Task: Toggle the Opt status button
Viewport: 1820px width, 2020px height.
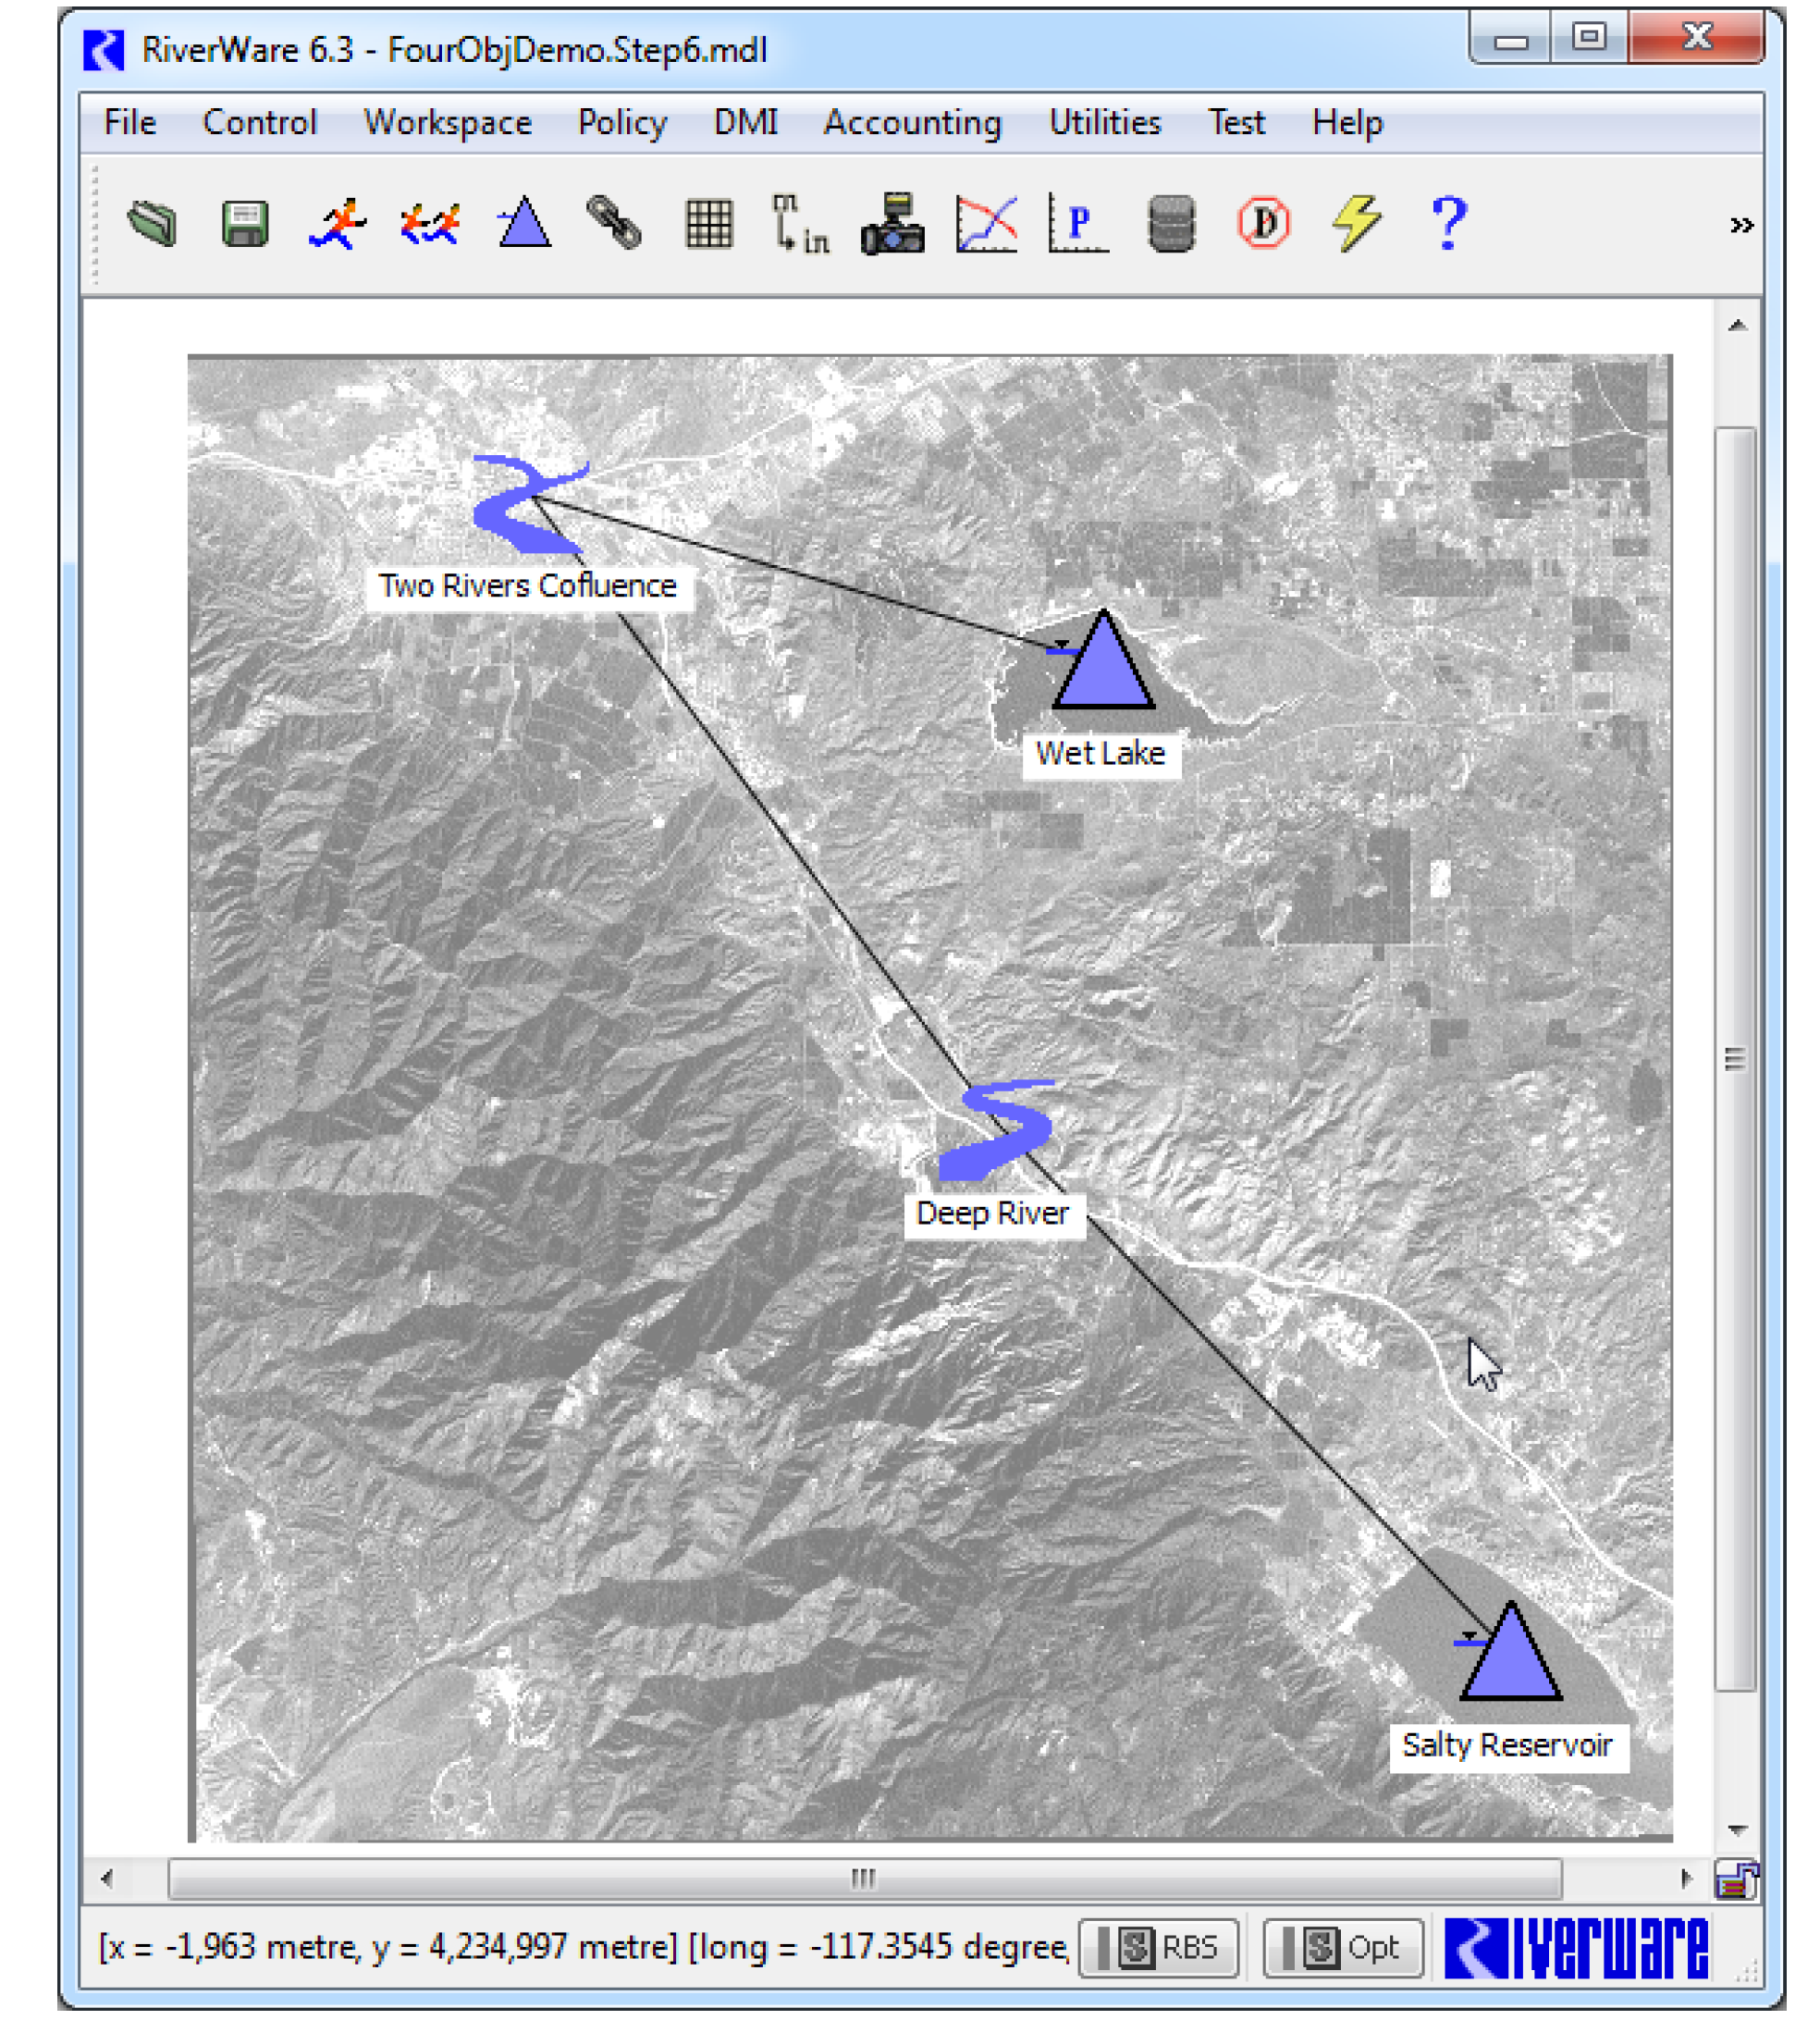Action: 1343,1946
